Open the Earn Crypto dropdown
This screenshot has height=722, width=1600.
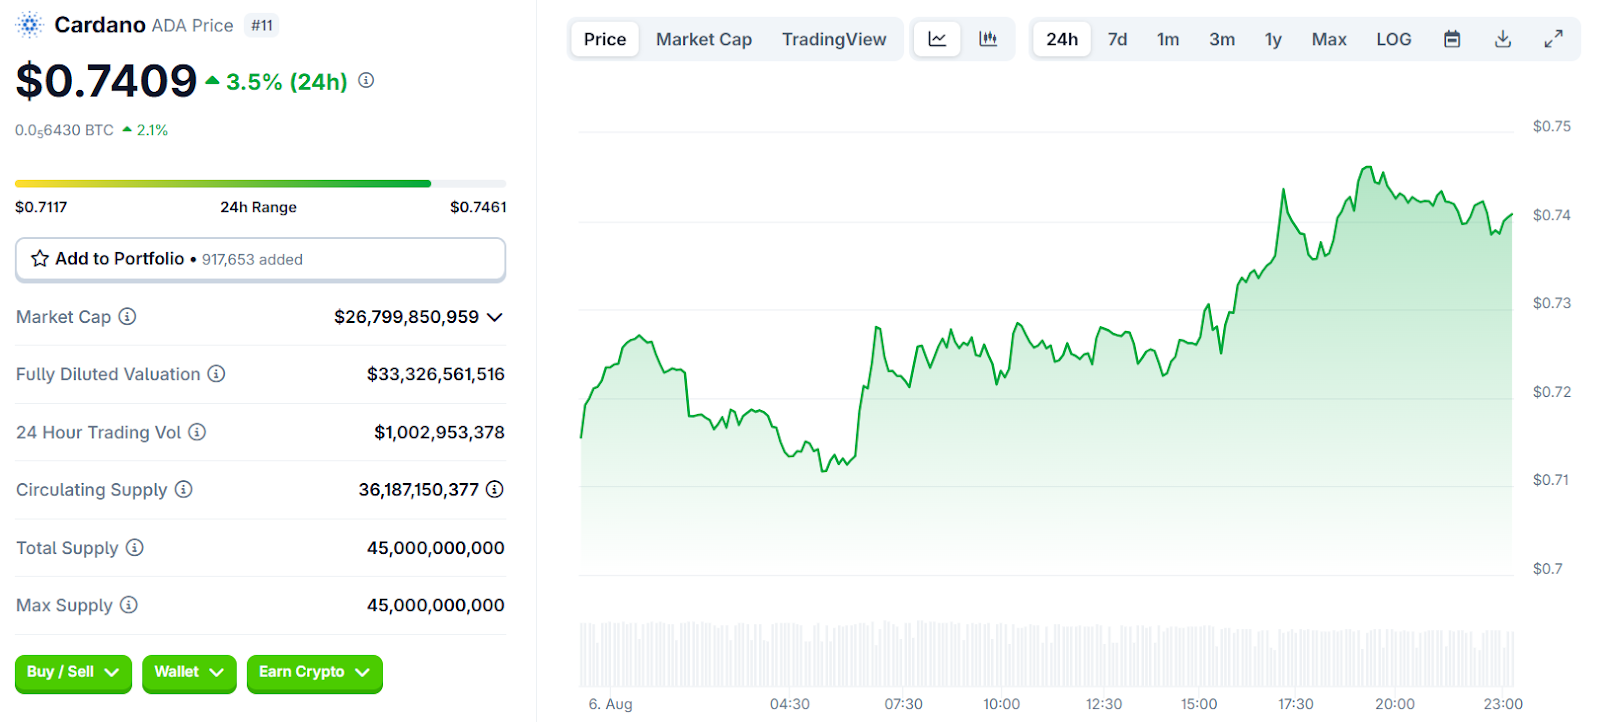click(315, 672)
